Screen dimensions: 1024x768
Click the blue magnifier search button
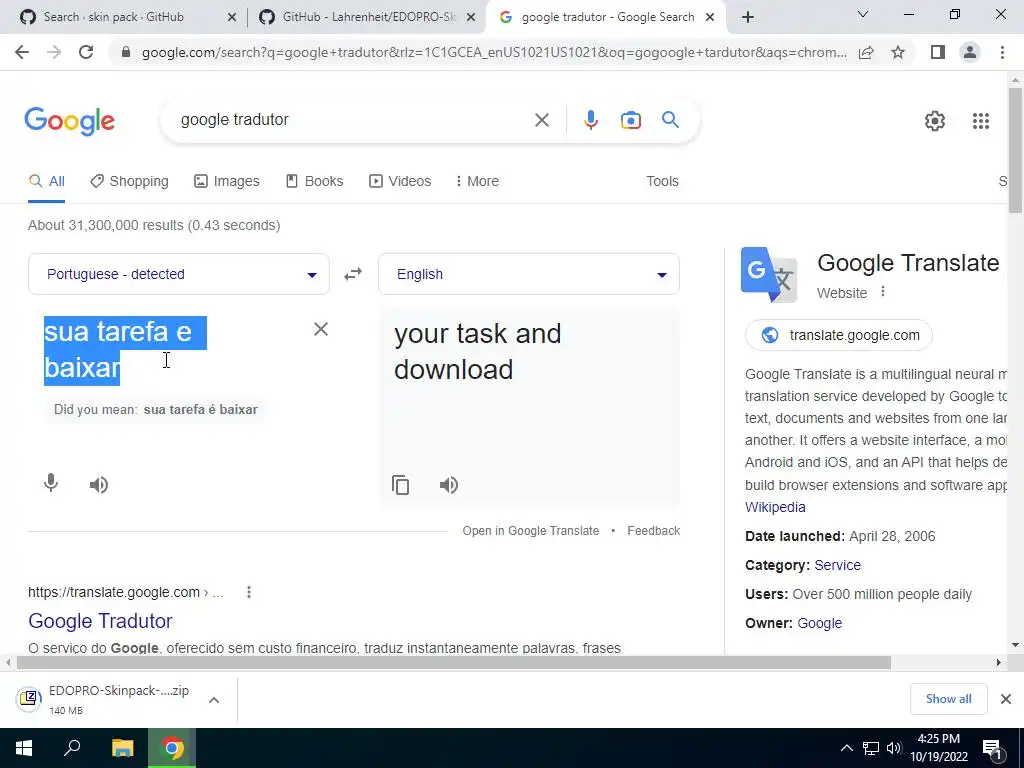[670, 120]
